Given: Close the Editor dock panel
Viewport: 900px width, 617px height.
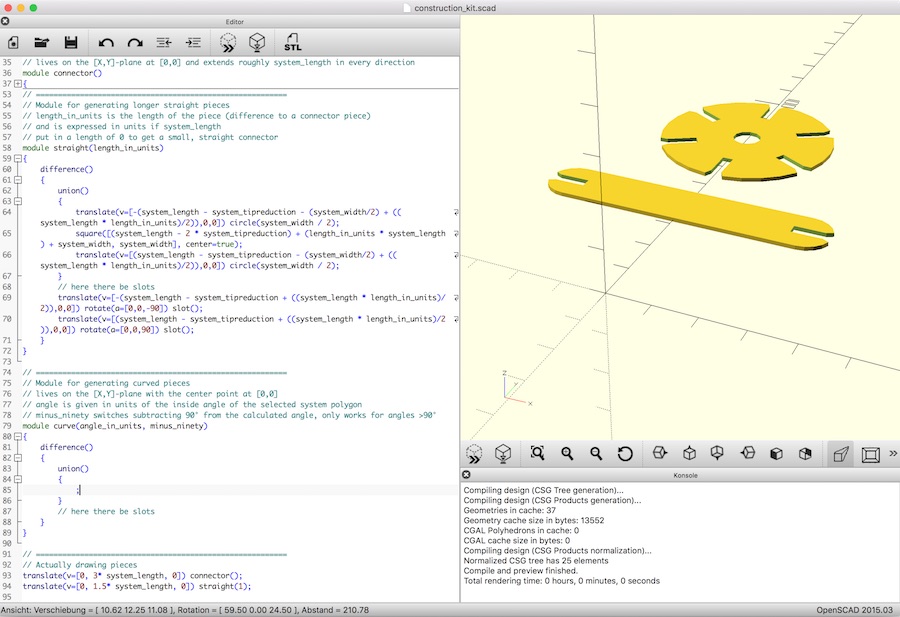Looking at the screenshot, I should pos(5,21).
